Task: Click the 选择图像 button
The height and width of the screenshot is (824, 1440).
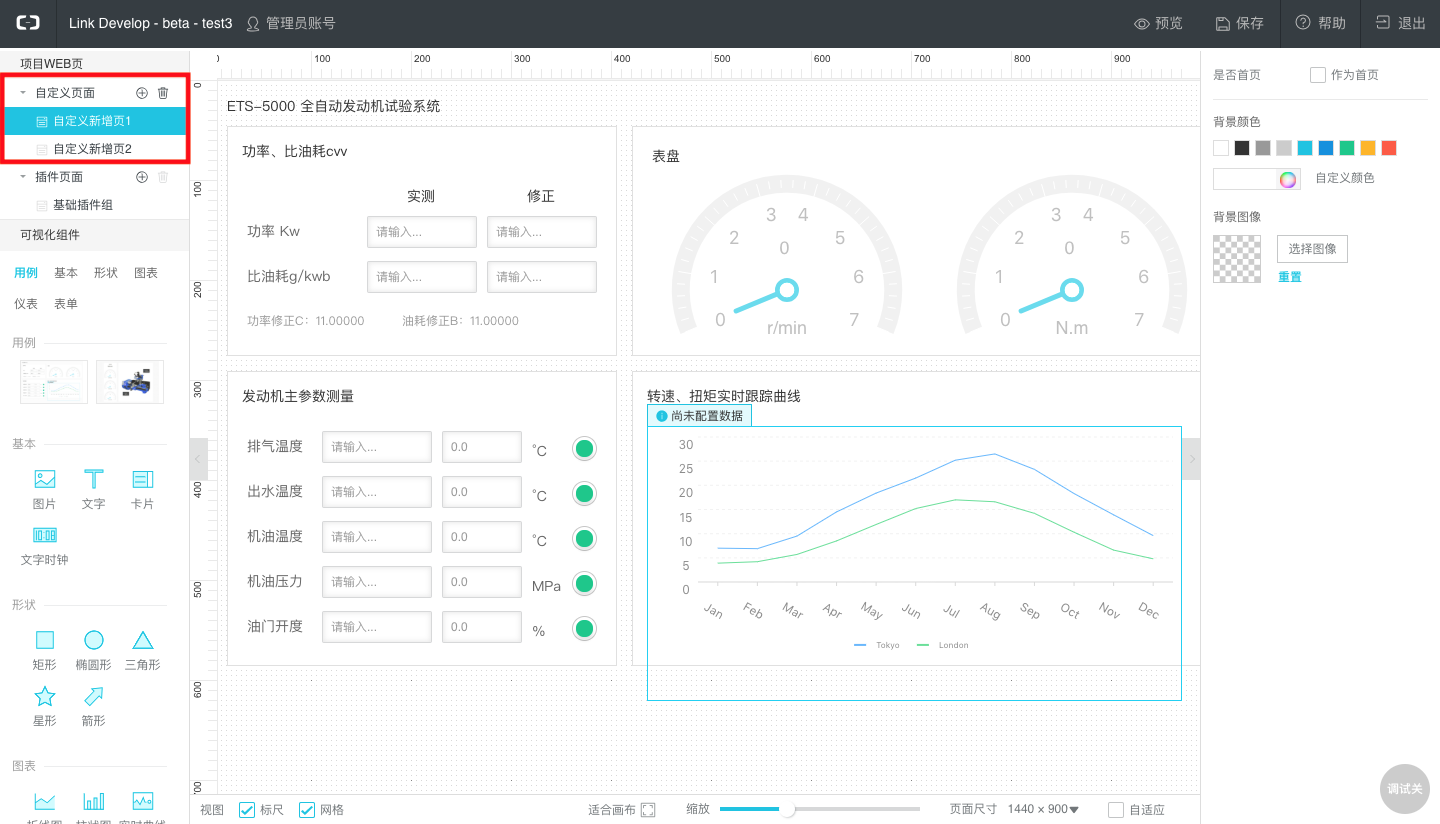Action: click(1312, 249)
